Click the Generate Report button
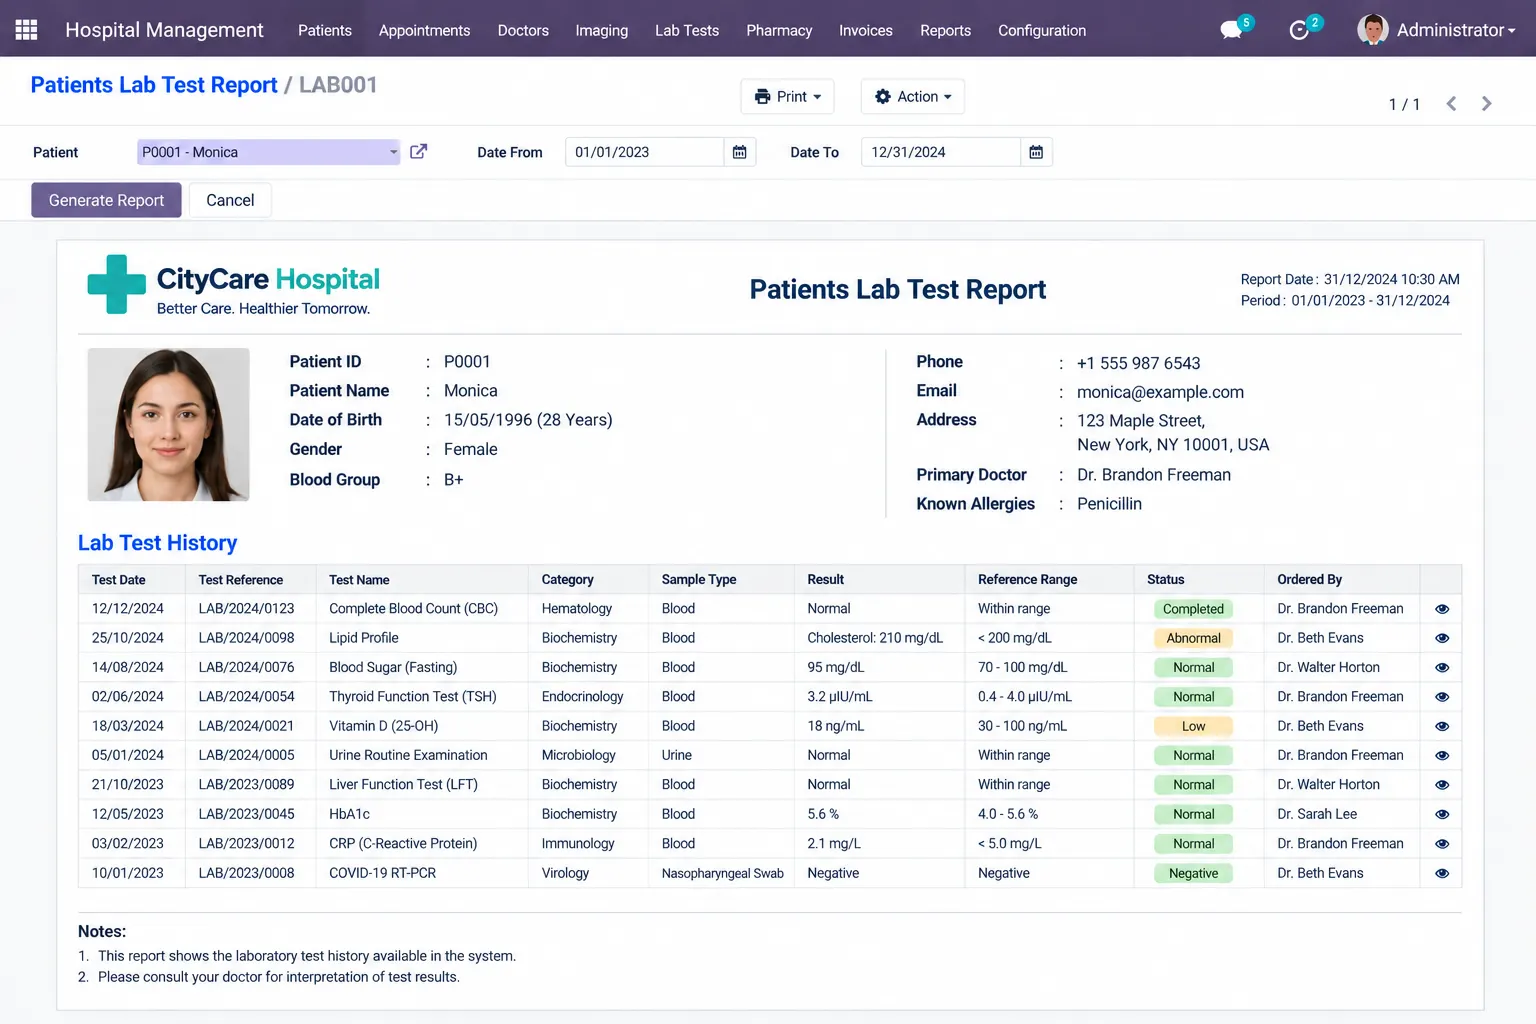 pos(106,200)
